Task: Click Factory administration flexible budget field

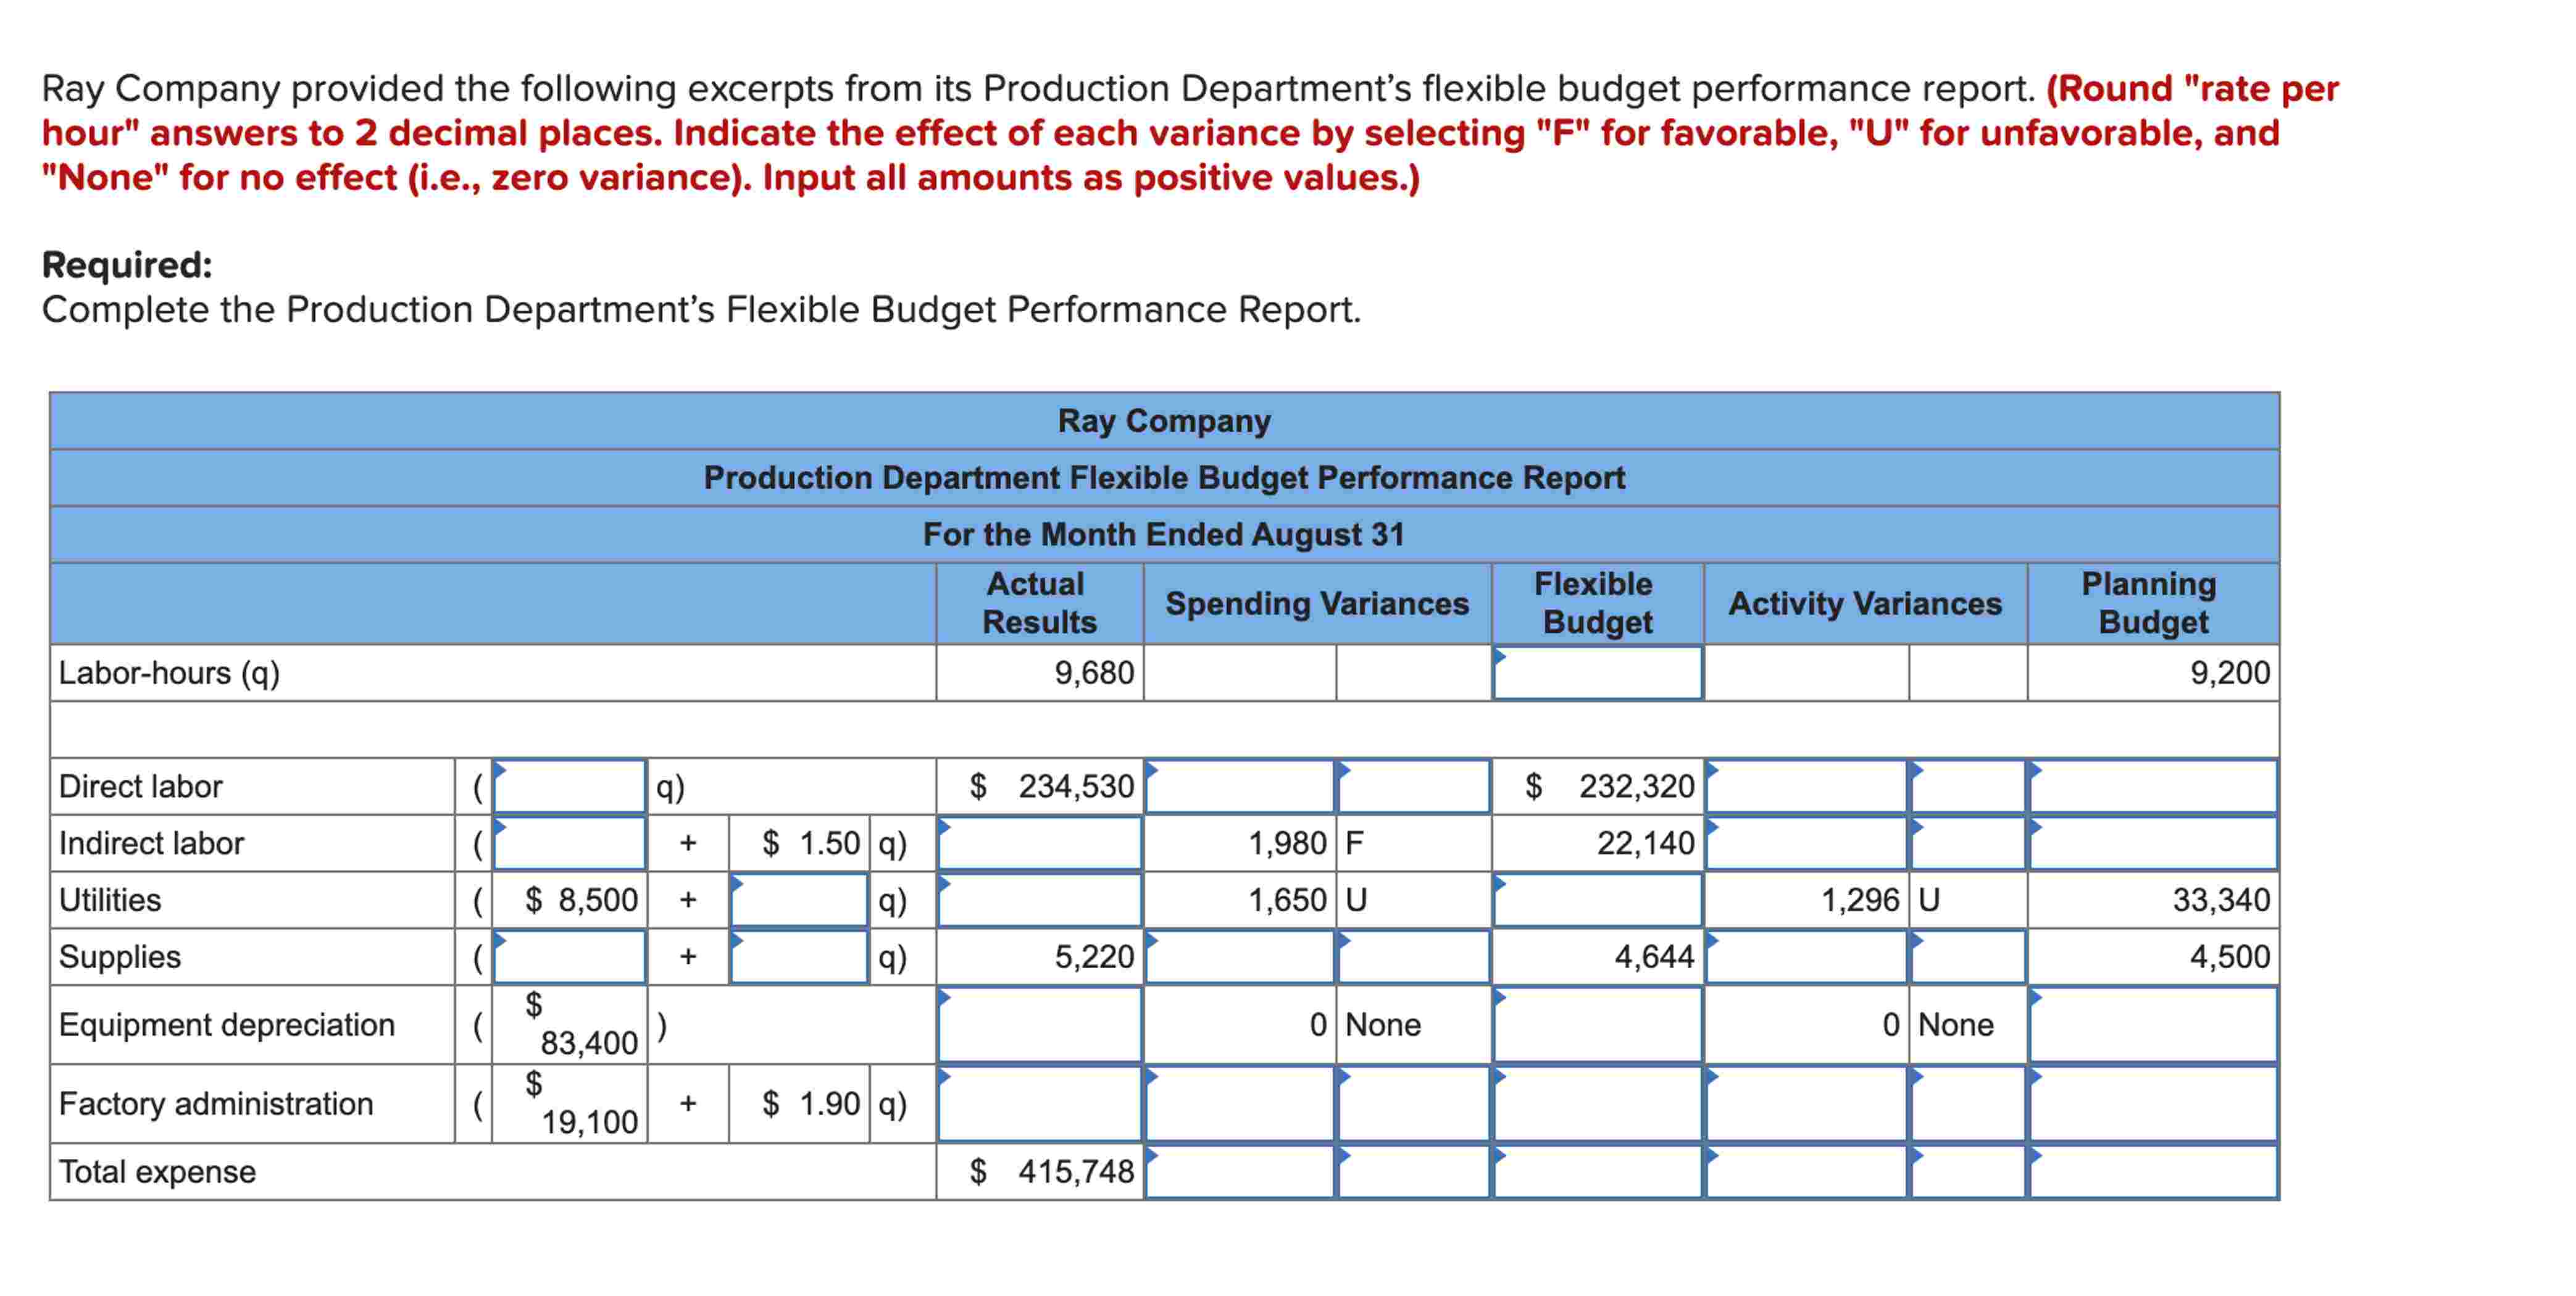Action: pyautogui.click(x=1597, y=1104)
